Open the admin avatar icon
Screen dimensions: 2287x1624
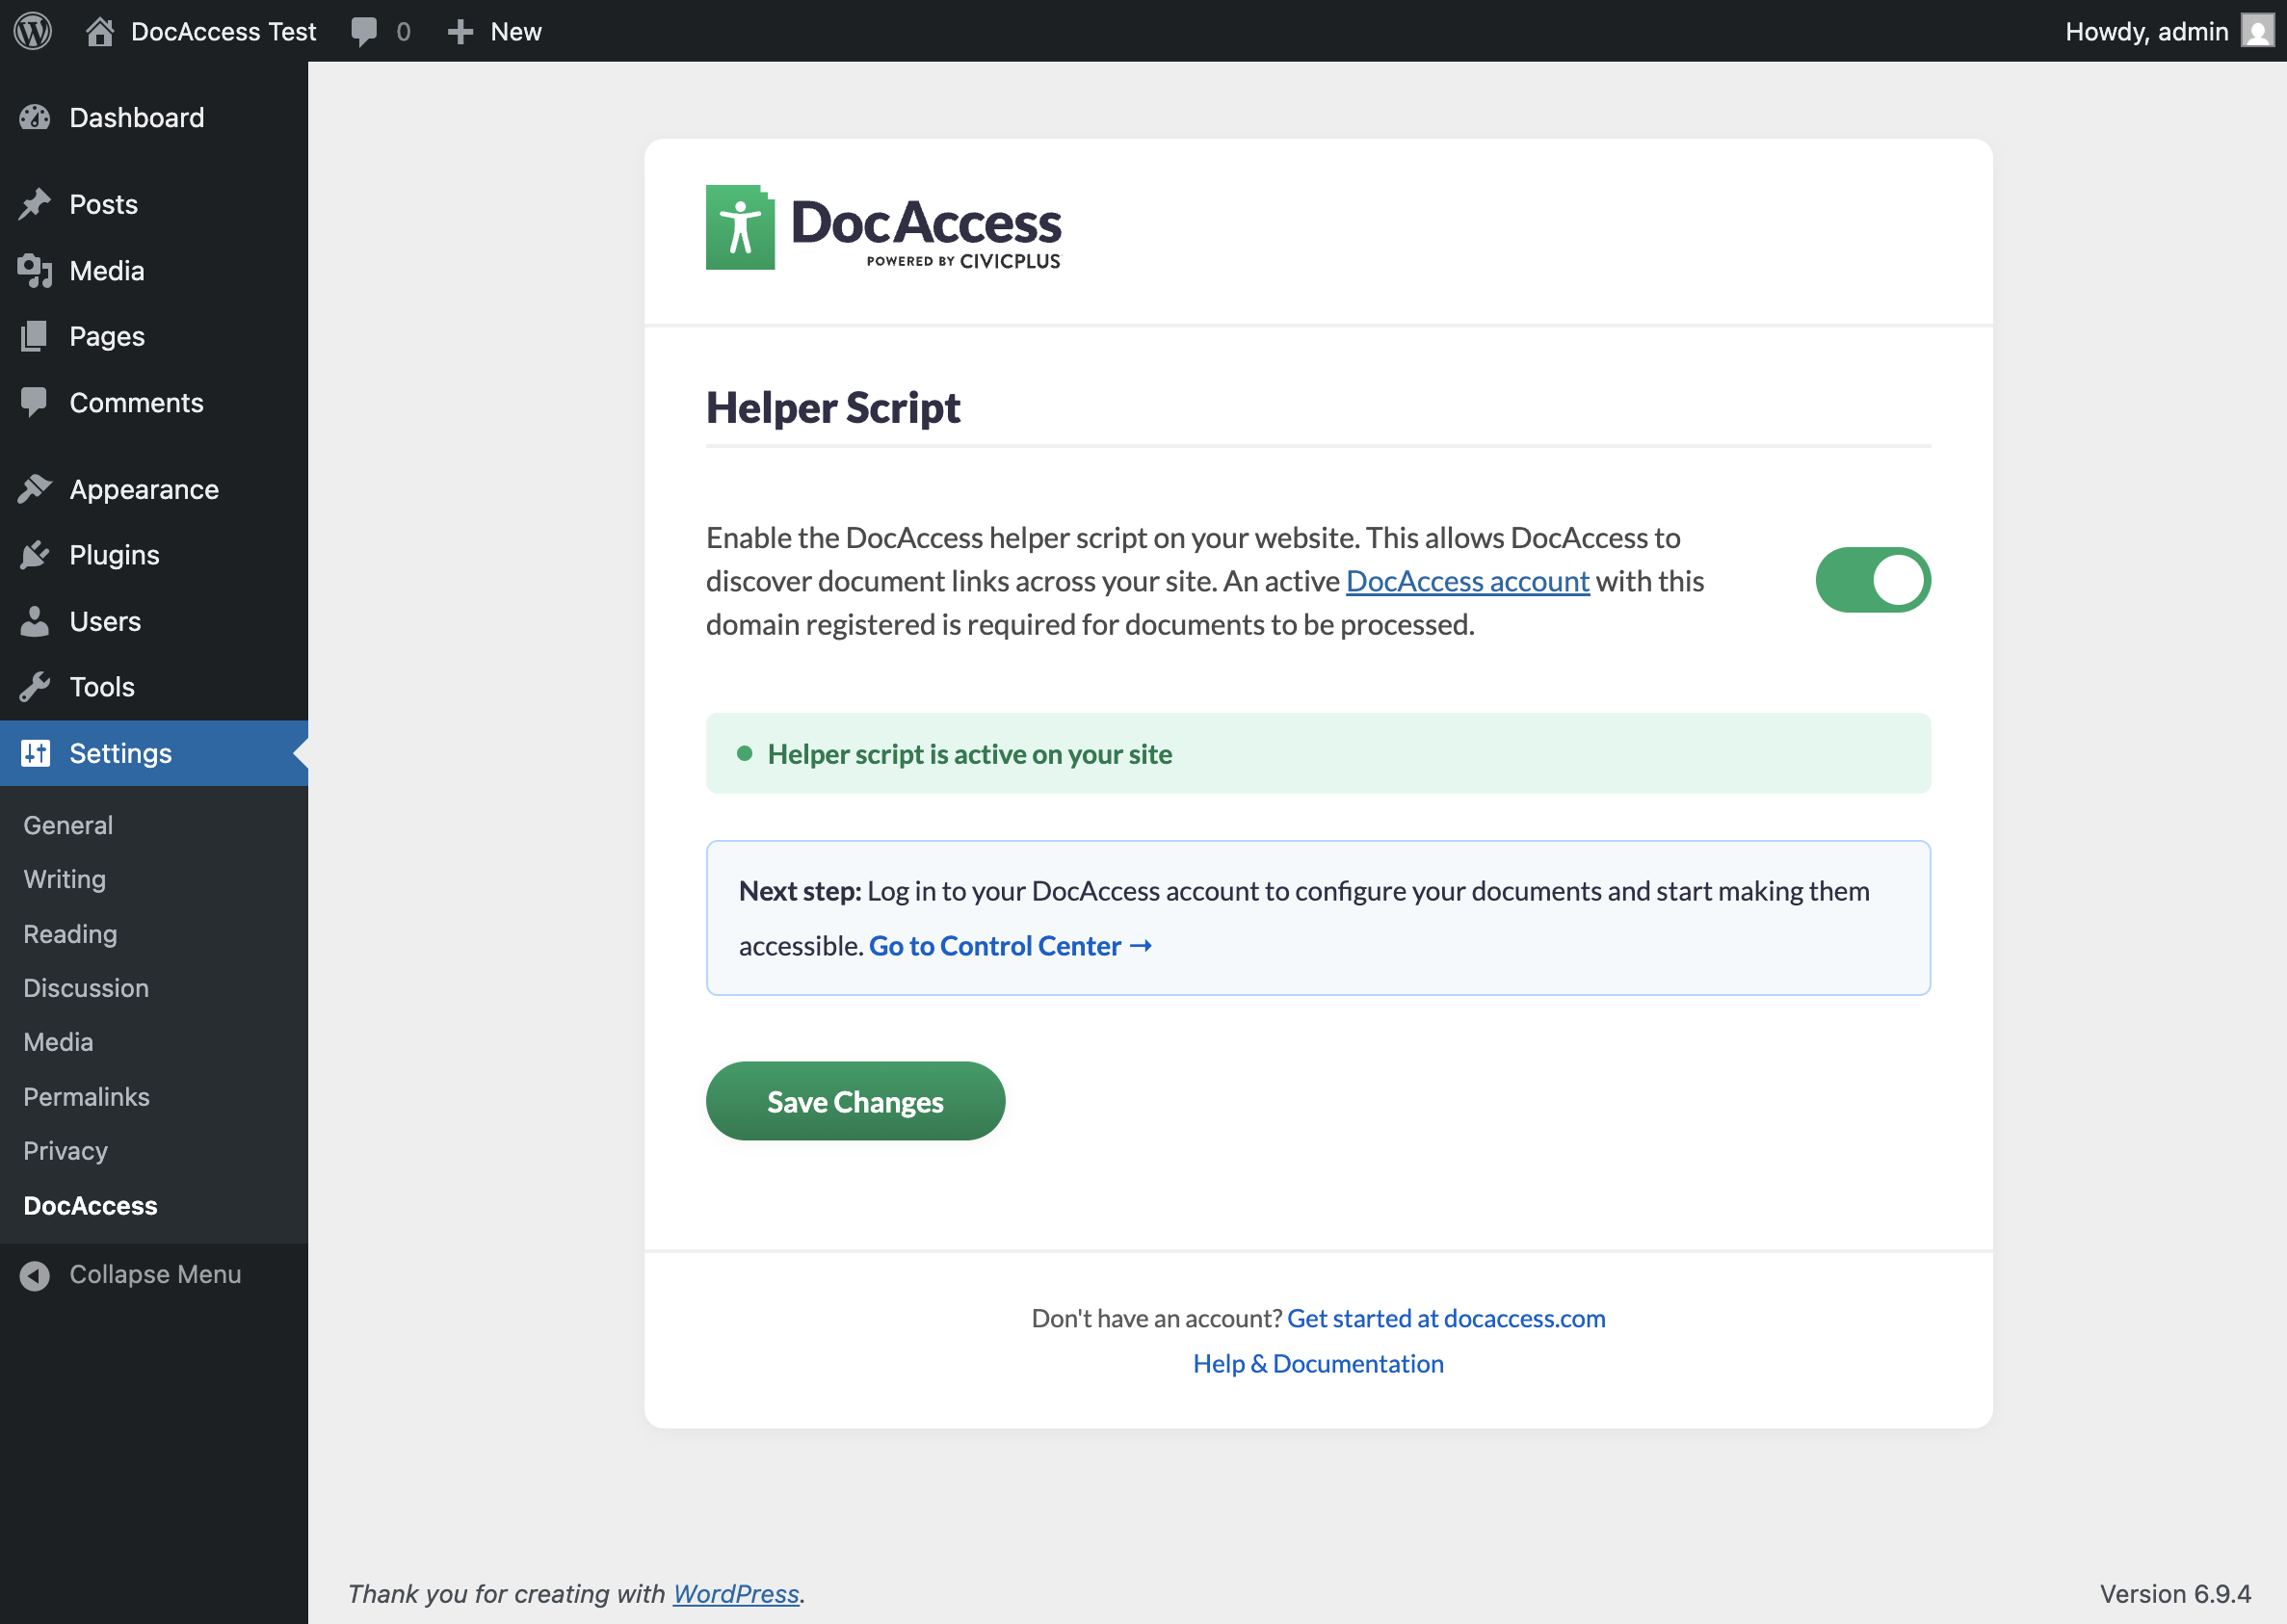click(2258, 31)
